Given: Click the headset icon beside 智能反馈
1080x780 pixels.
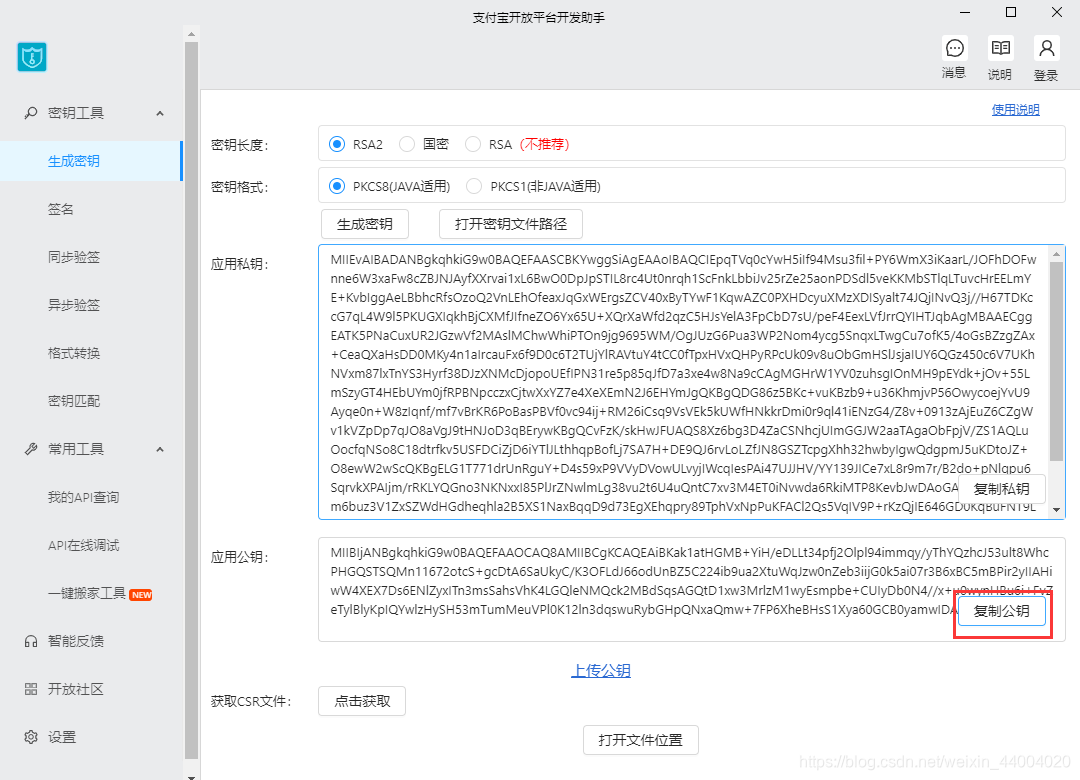Looking at the screenshot, I should 30,641.
